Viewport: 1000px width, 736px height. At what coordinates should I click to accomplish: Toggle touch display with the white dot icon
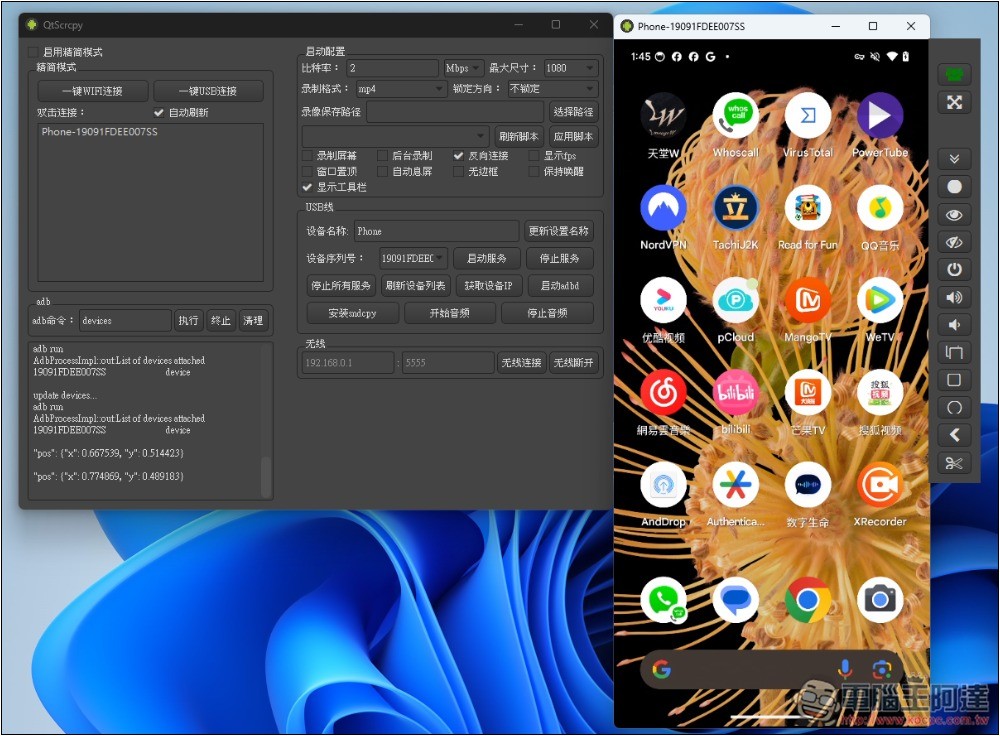[954, 186]
